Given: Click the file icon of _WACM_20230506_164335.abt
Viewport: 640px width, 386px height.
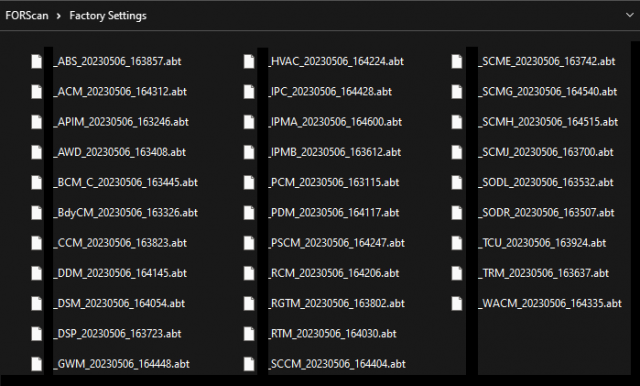Looking at the screenshot, I should [457, 303].
